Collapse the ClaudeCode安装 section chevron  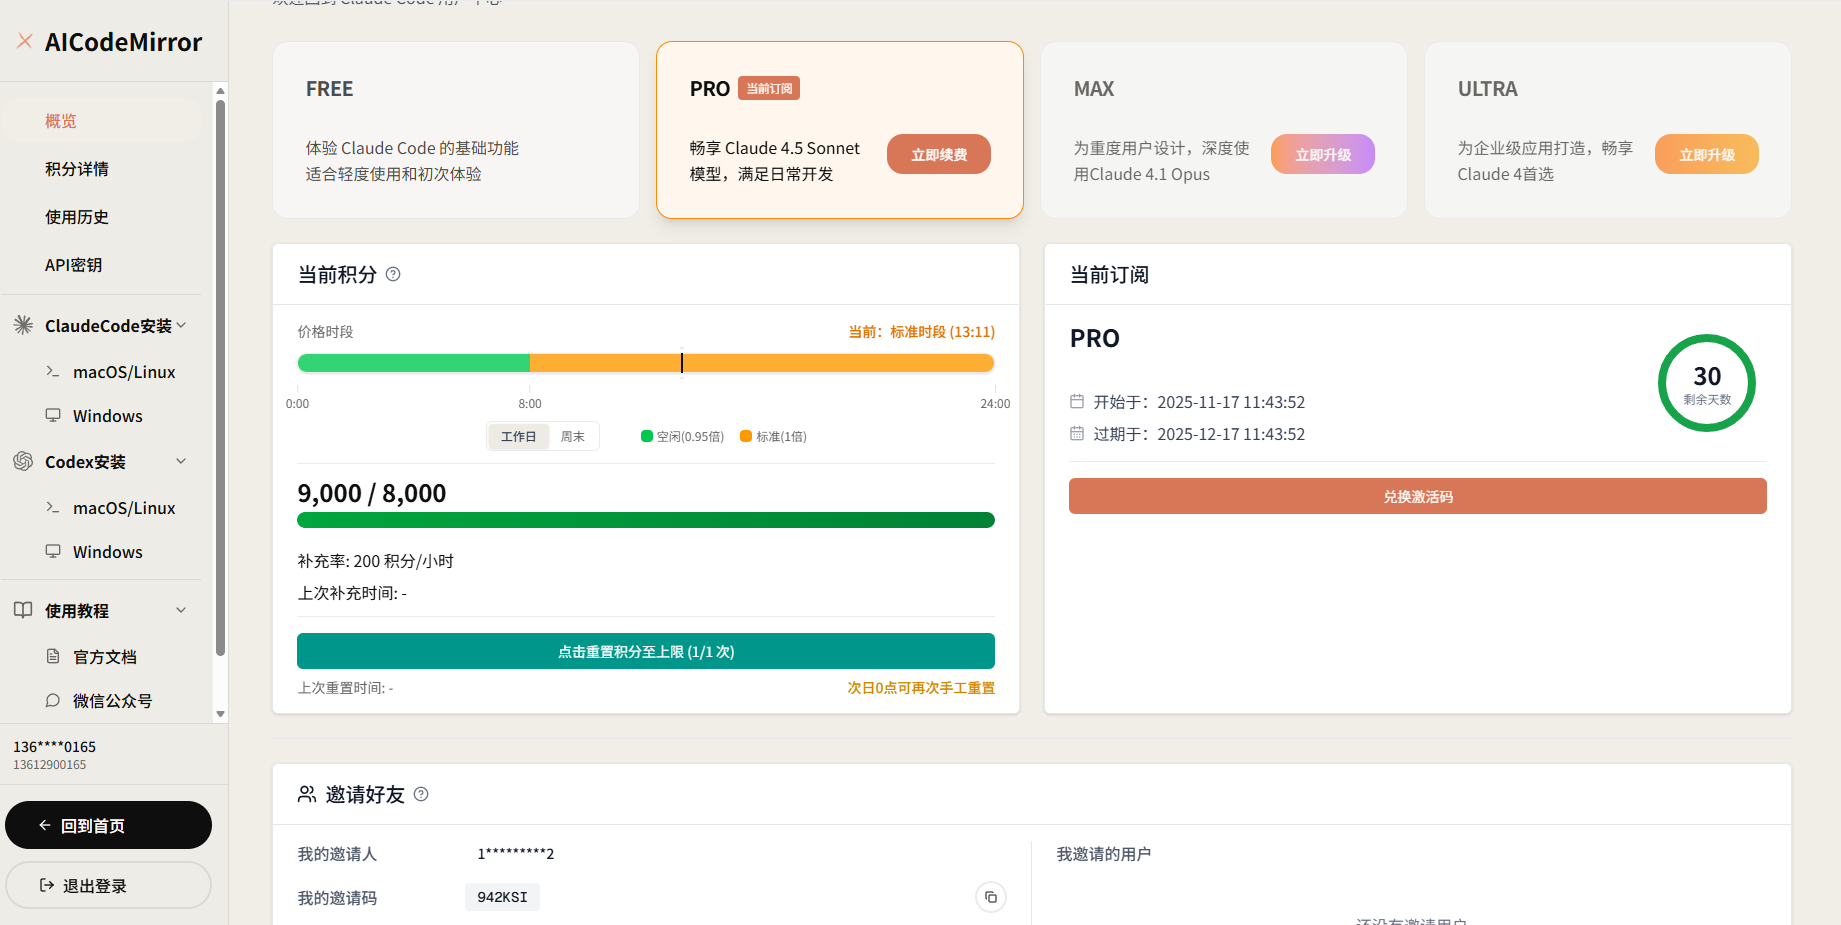click(181, 325)
